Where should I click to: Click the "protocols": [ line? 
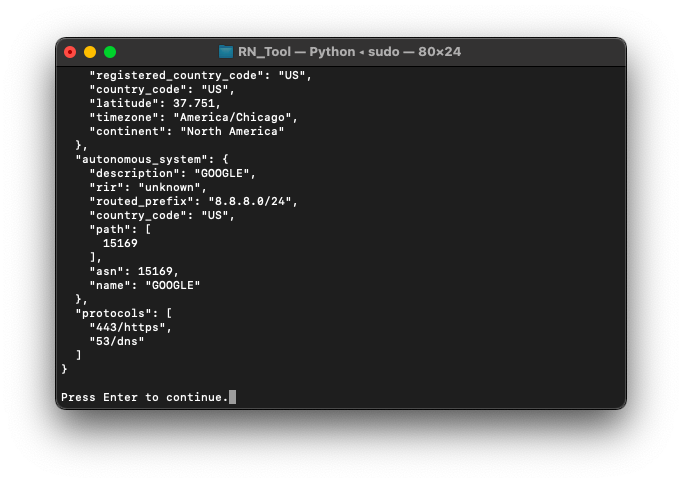[124, 313]
